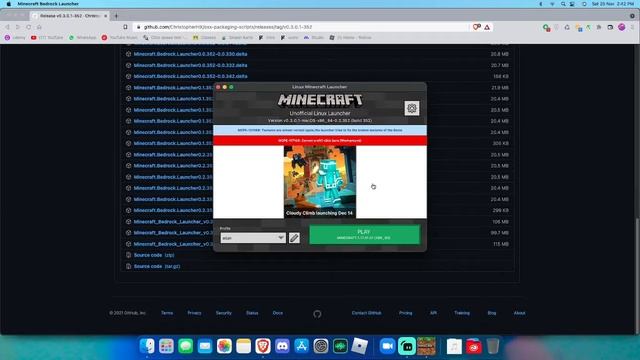
Task: Go forward in the browser
Action: tap(18, 27)
